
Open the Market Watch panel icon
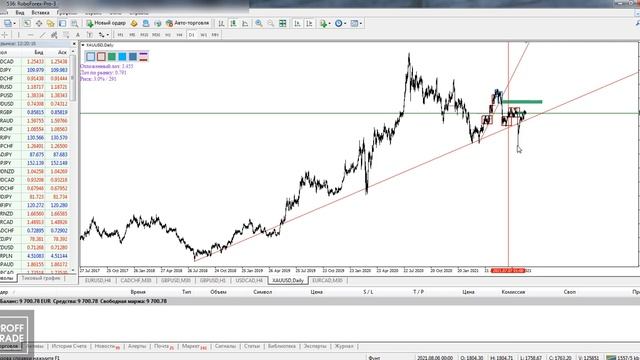pyautogui.click(x=27, y=23)
